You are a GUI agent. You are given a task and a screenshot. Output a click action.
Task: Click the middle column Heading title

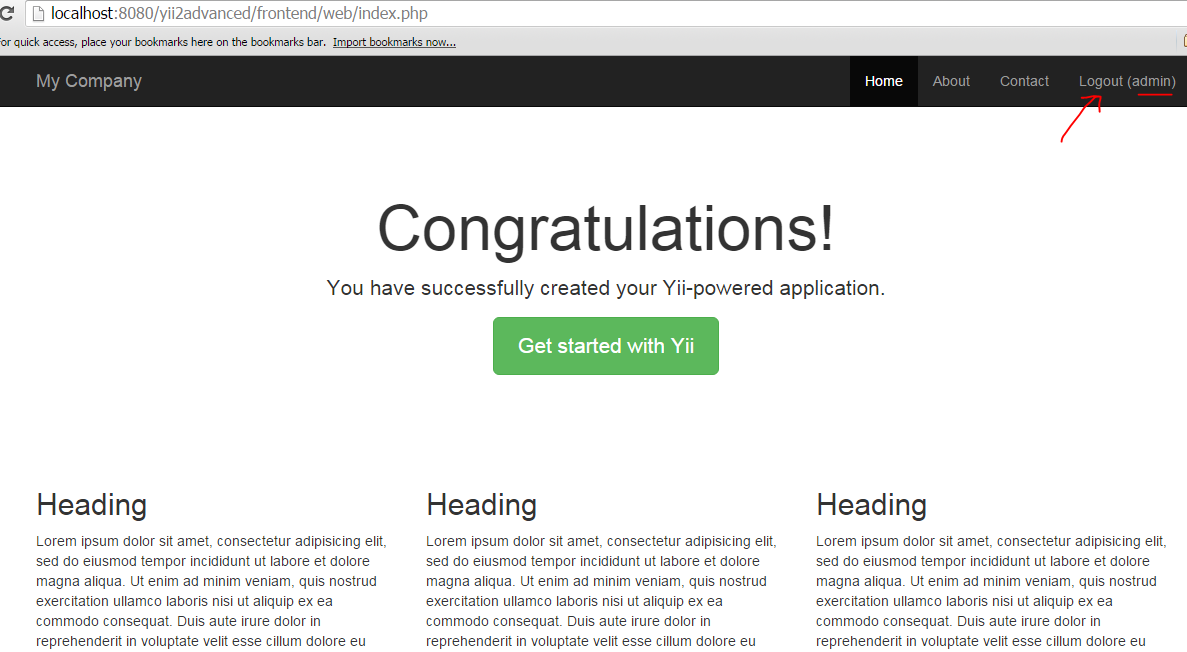coord(481,505)
